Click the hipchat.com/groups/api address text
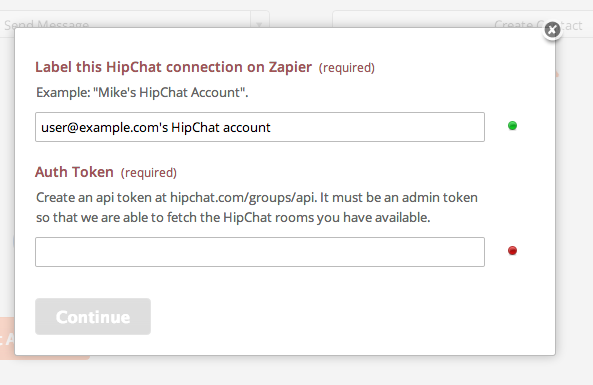 (243, 197)
